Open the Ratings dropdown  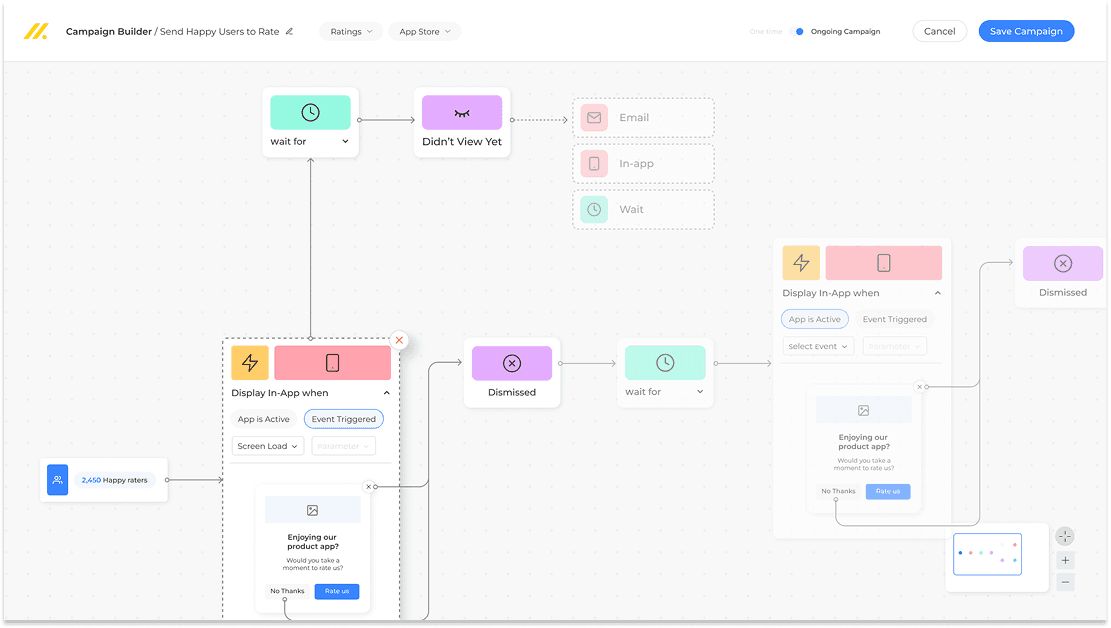point(351,31)
